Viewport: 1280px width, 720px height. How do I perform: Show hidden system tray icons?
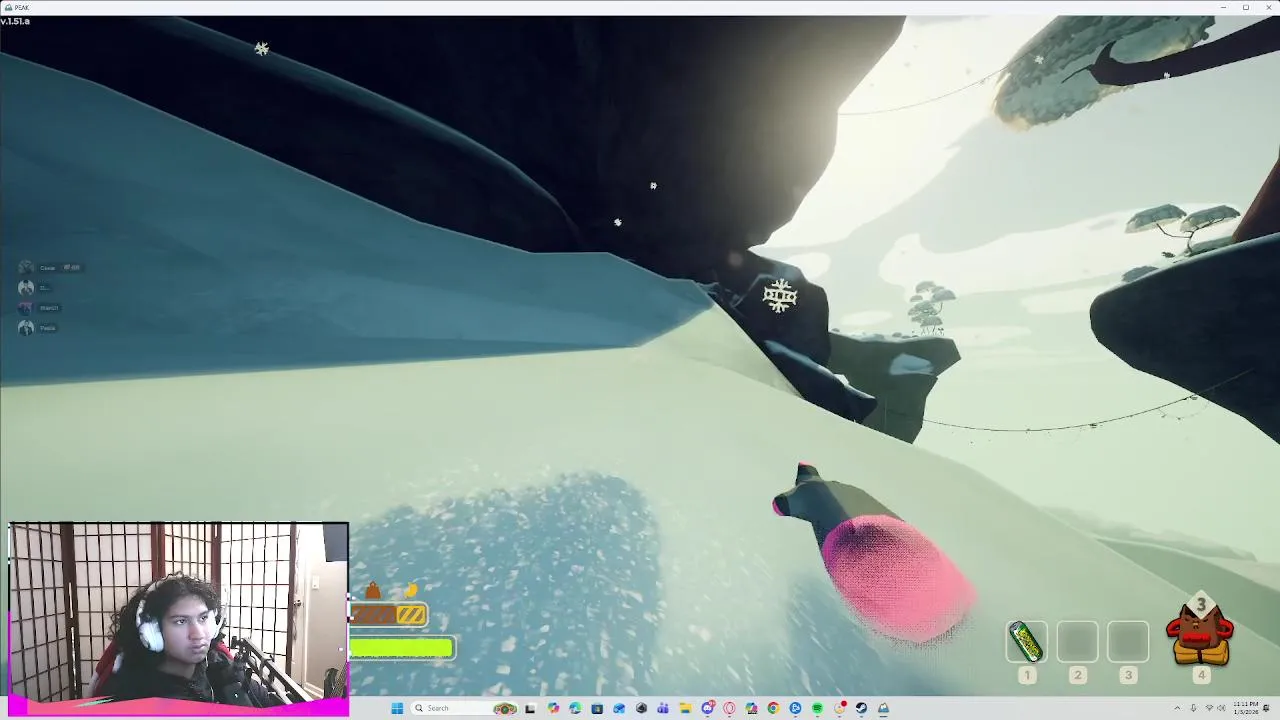1177,708
